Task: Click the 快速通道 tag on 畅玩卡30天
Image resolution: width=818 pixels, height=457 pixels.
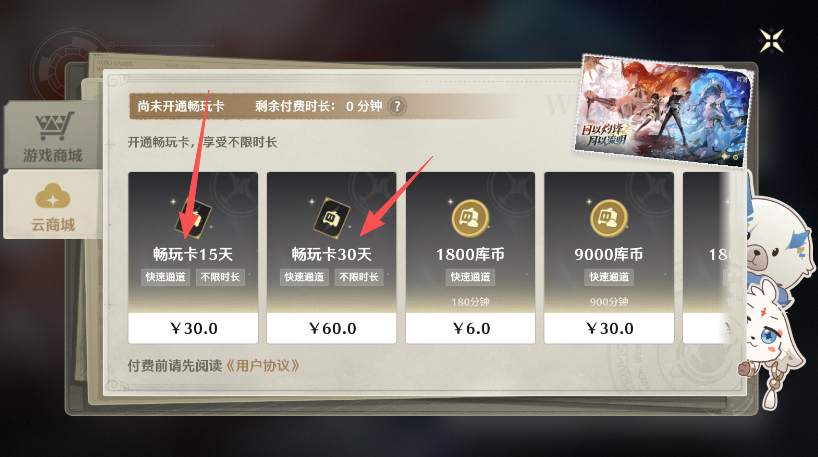Action: point(304,277)
